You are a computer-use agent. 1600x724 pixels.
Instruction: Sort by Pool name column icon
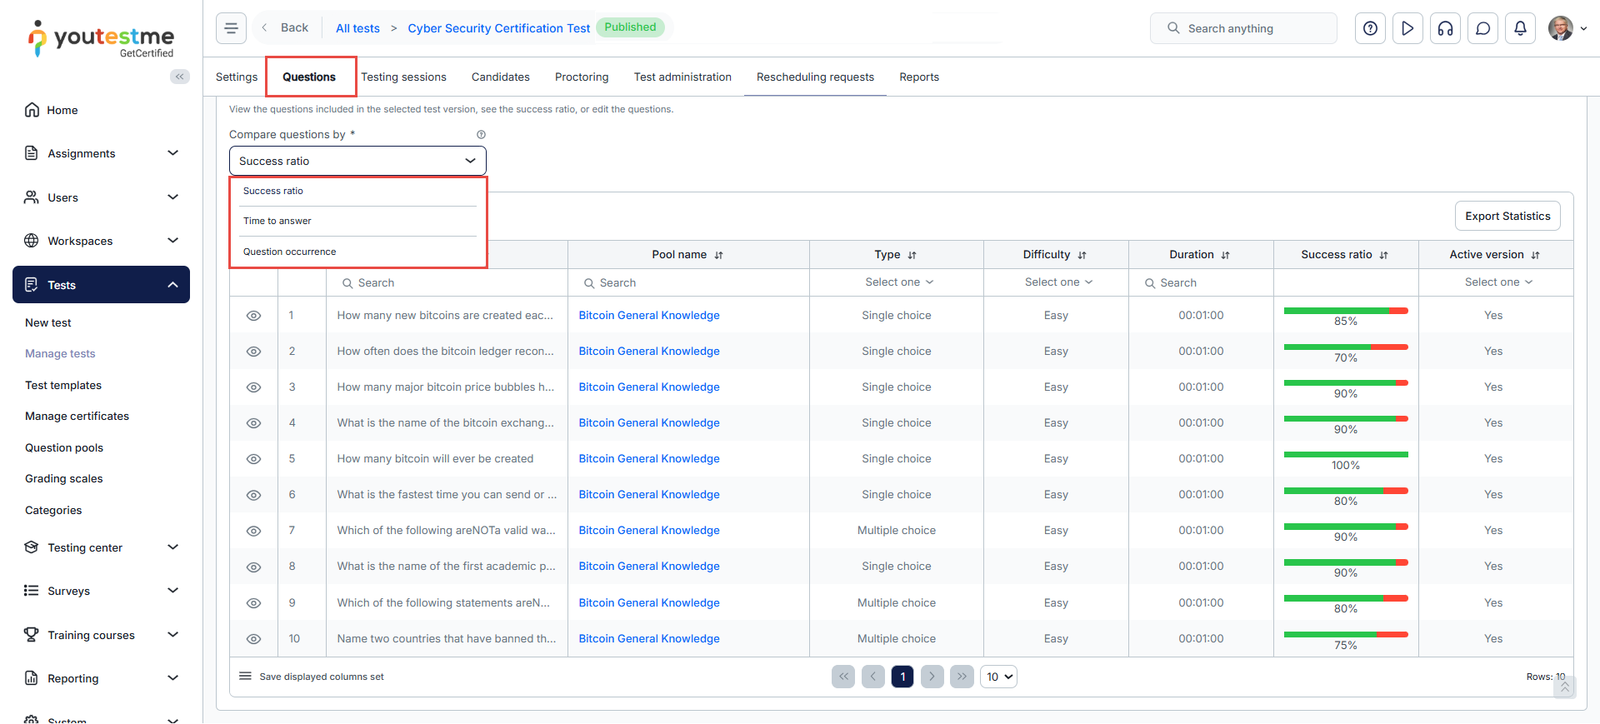[x=719, y=255]
